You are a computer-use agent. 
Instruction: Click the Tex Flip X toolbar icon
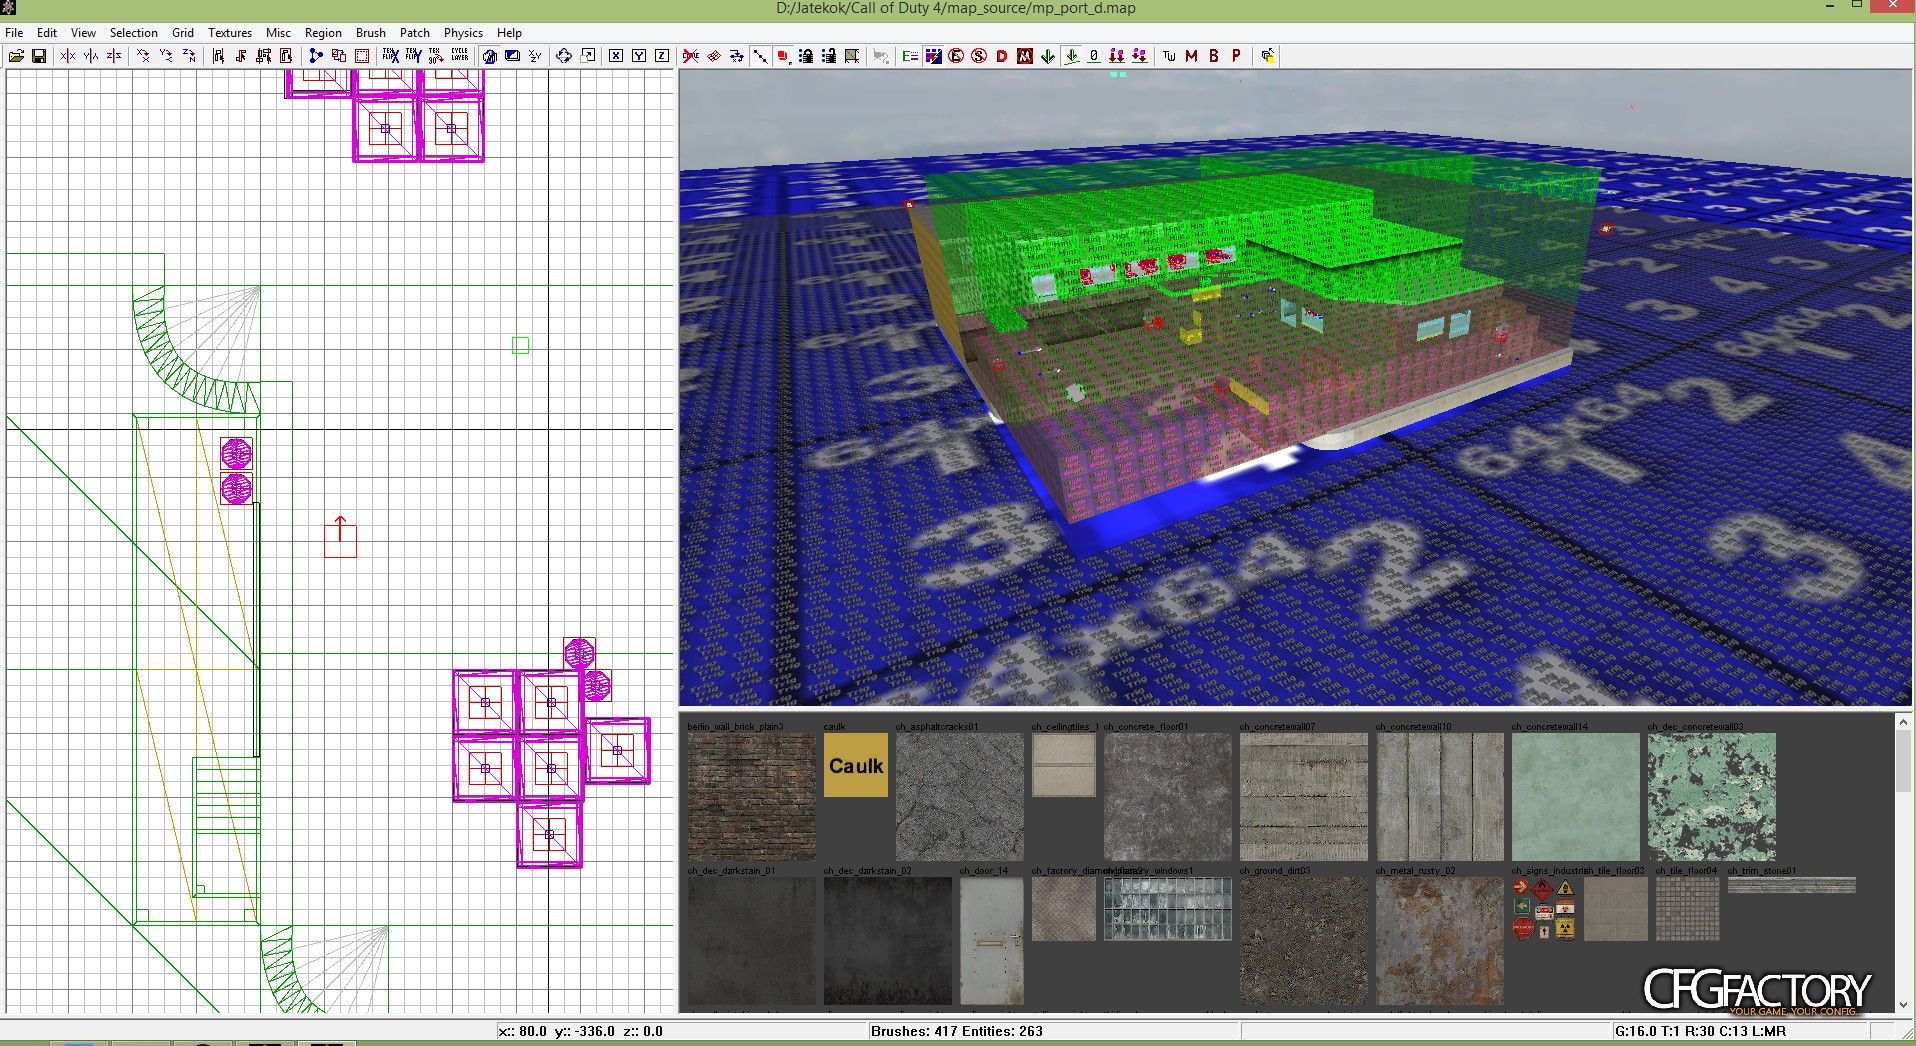pyautogui.click(x=391, y=56)
